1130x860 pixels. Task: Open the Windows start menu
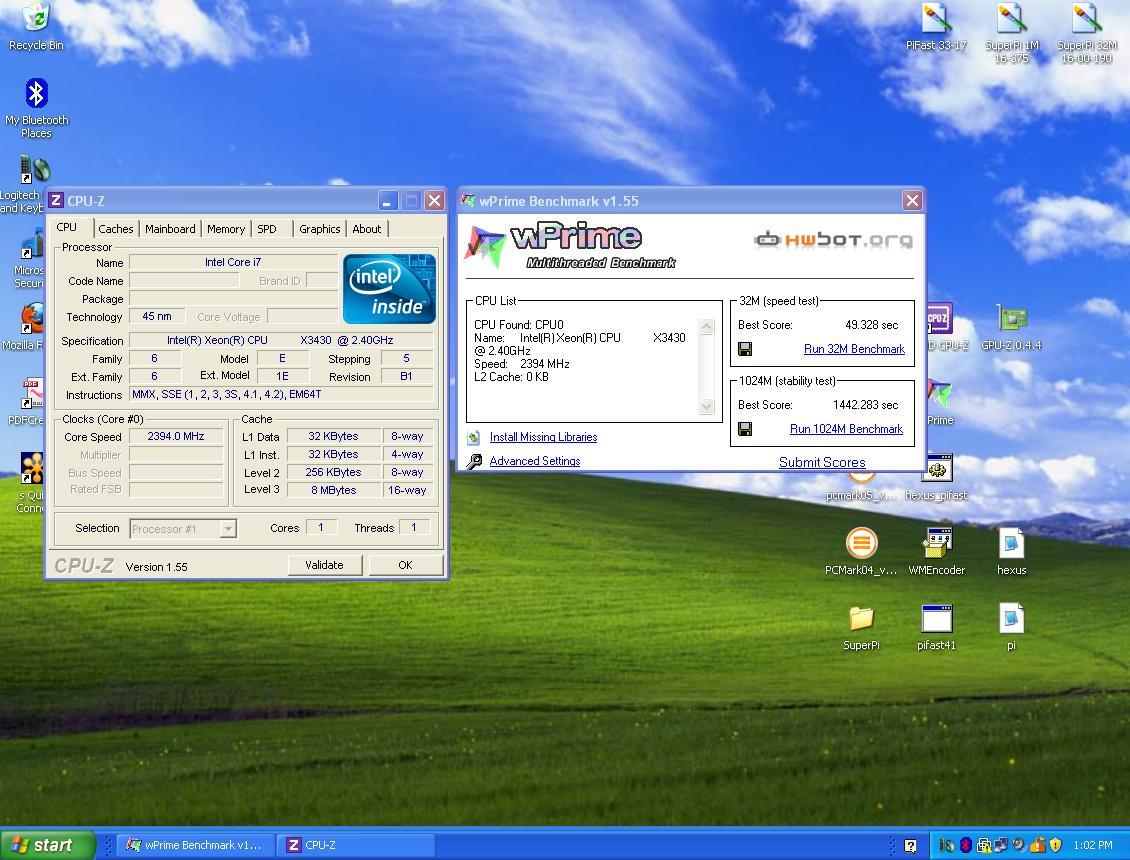point(48,845)
